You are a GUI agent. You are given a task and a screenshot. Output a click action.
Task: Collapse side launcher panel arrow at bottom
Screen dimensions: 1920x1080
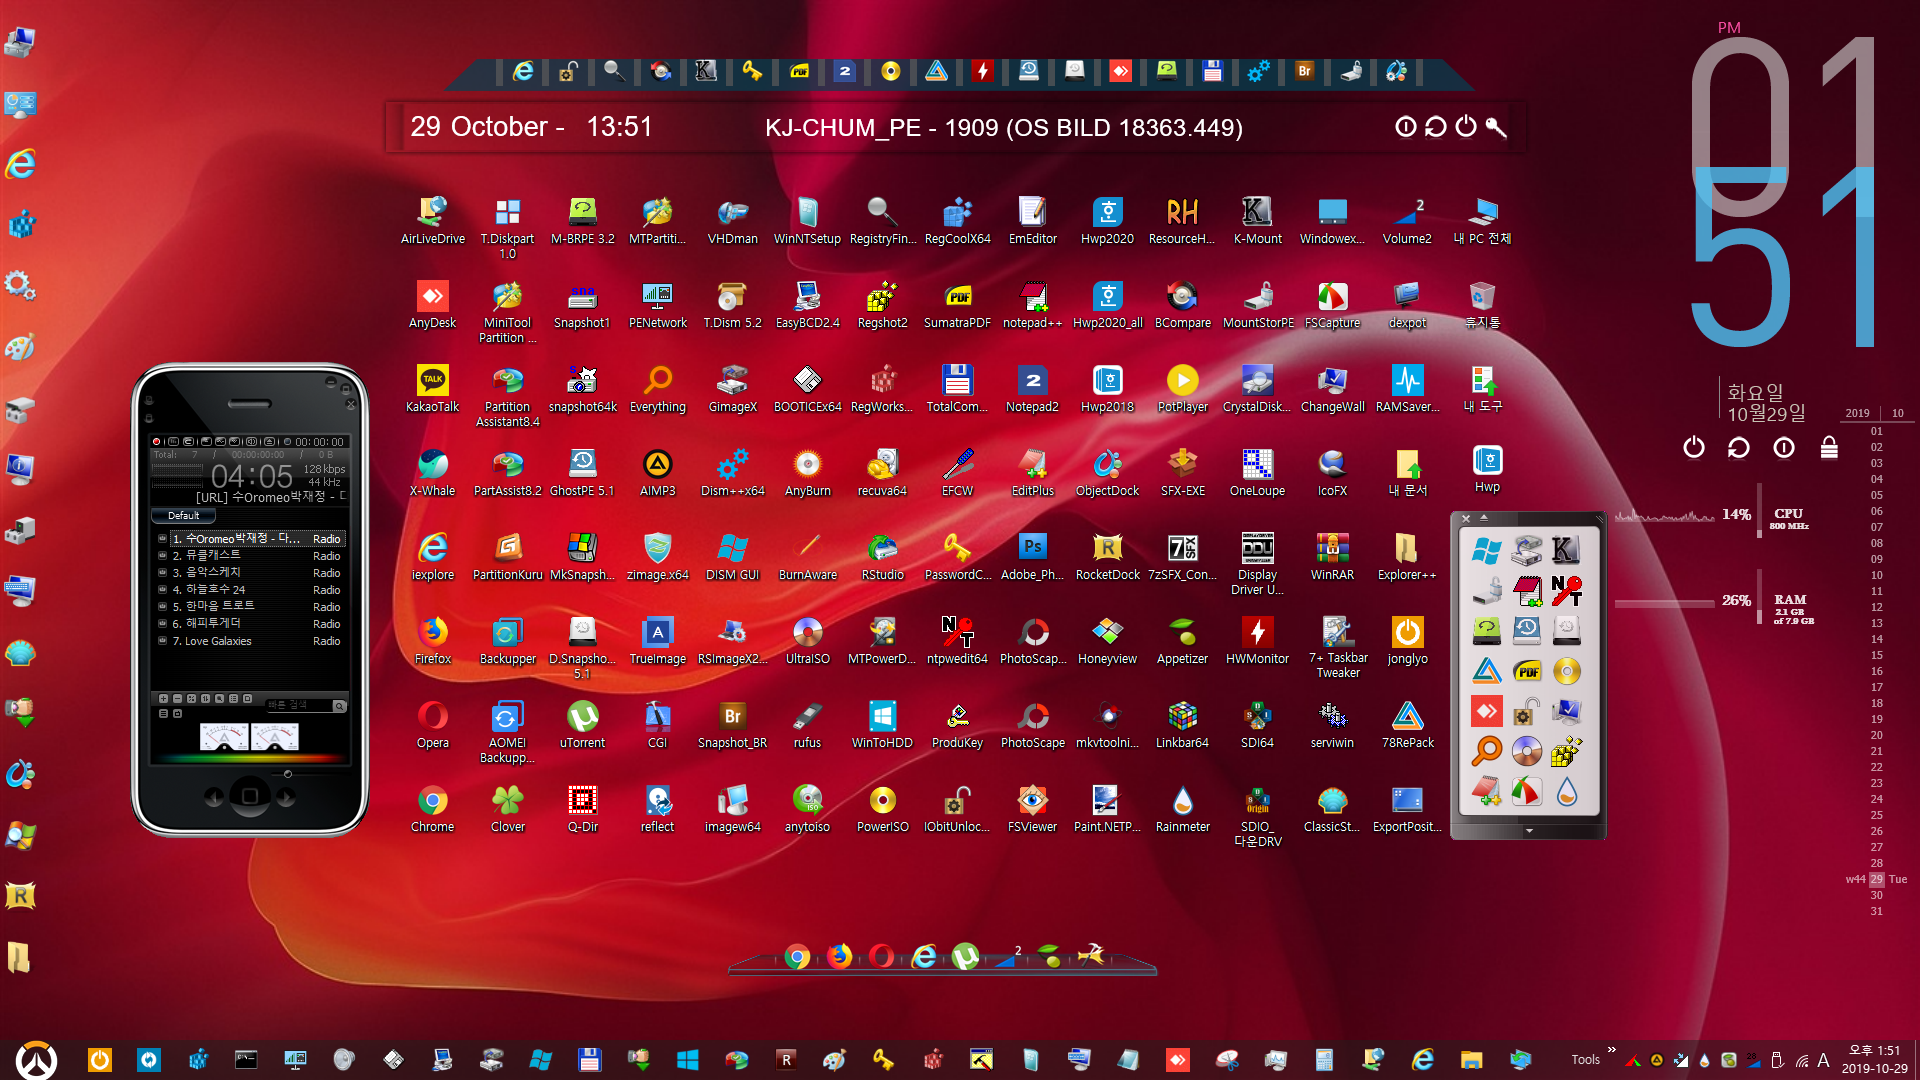click(1528, 830)
